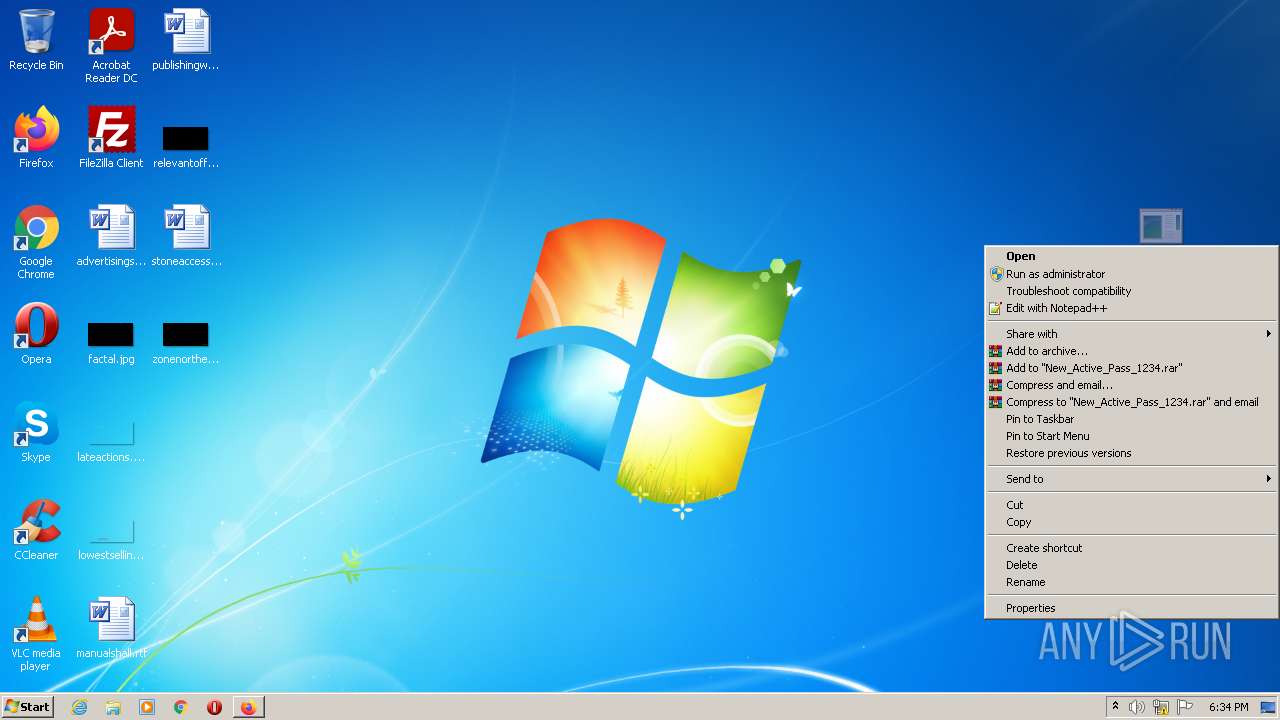1280x720 pixels.
Task: Open the Recycle Bin desktop icon
Action: (x=36, y=40)
